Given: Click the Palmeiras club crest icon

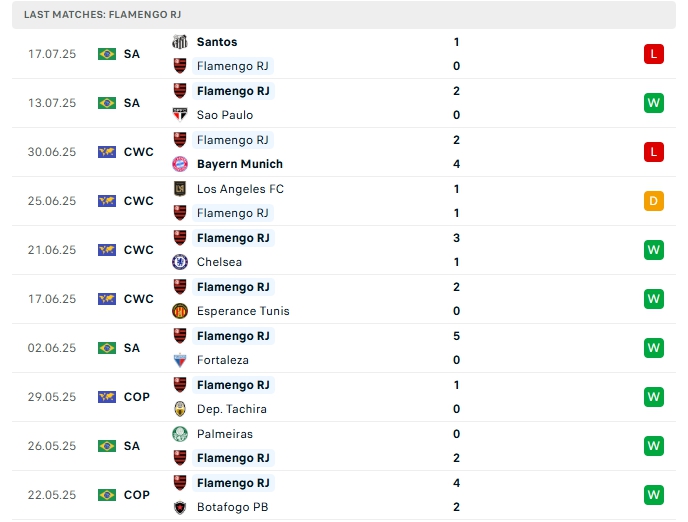Looking at the screenshot, I should (180, 434).
